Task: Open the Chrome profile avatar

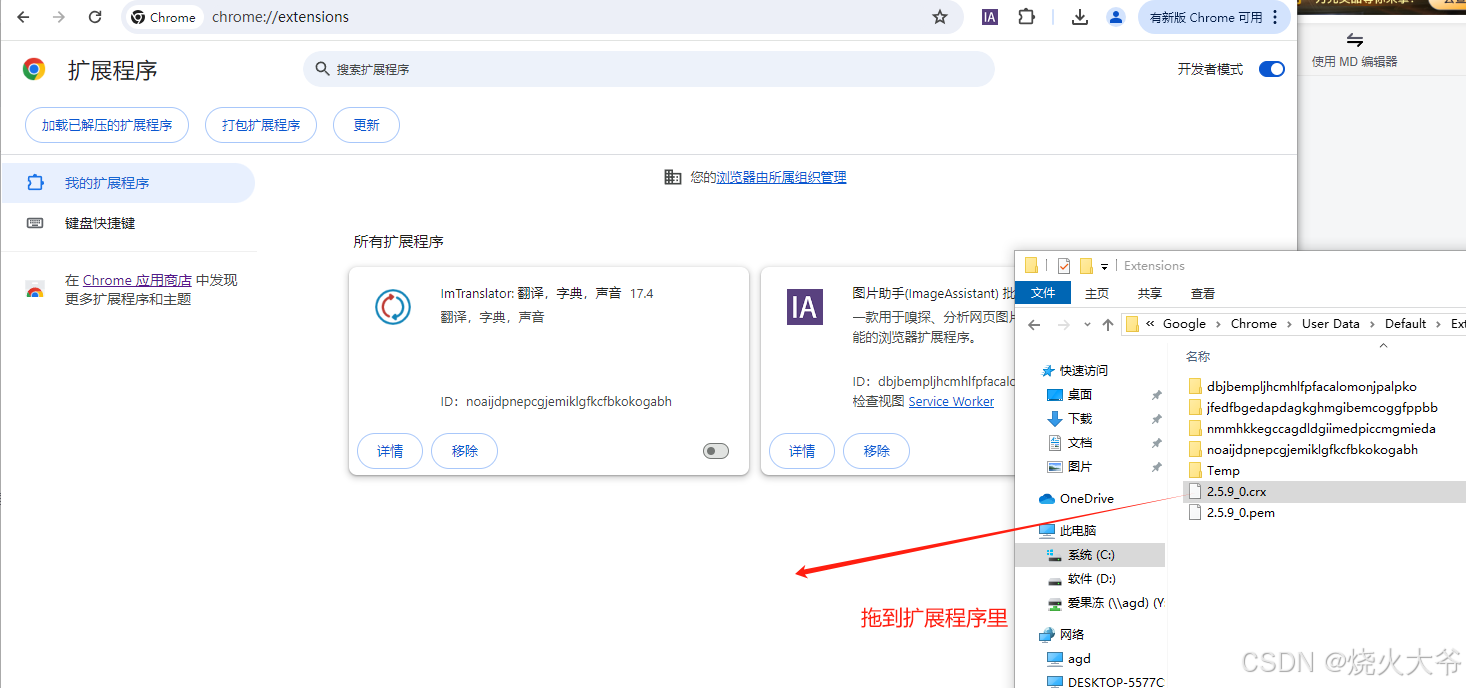Action: click(x=1116, y=17)
